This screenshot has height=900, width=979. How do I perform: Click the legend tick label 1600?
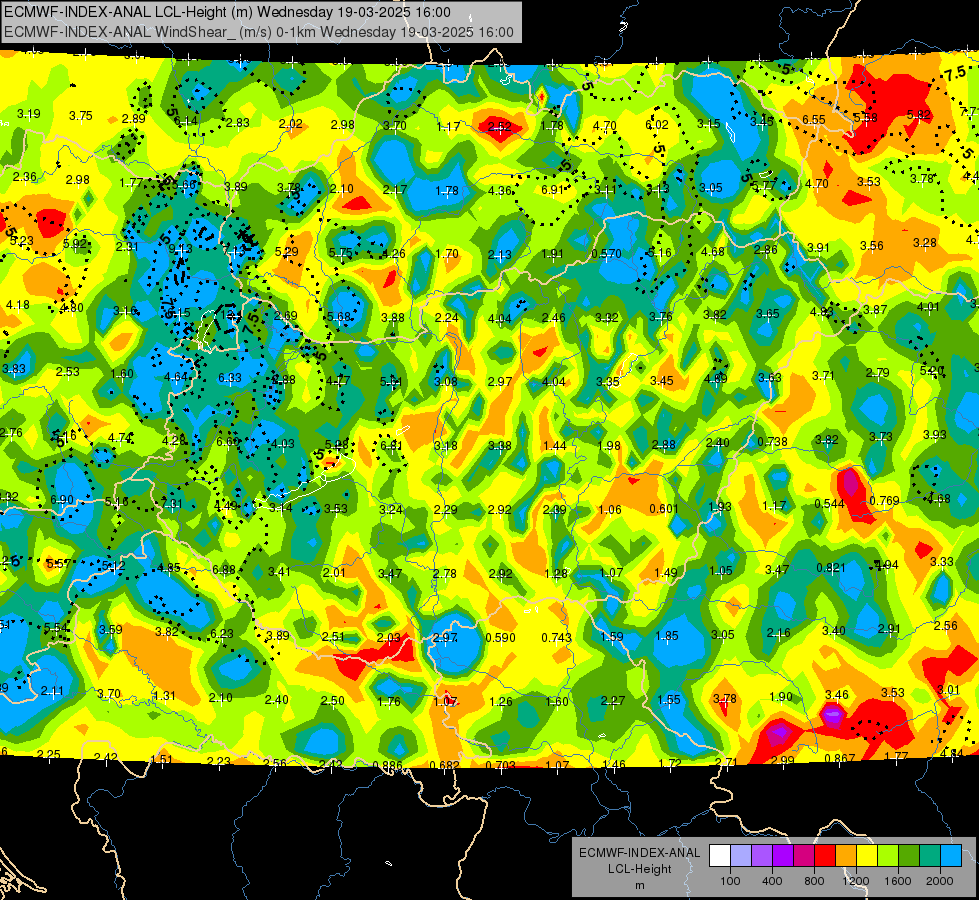pyautogui.click(x=898, y=881)
